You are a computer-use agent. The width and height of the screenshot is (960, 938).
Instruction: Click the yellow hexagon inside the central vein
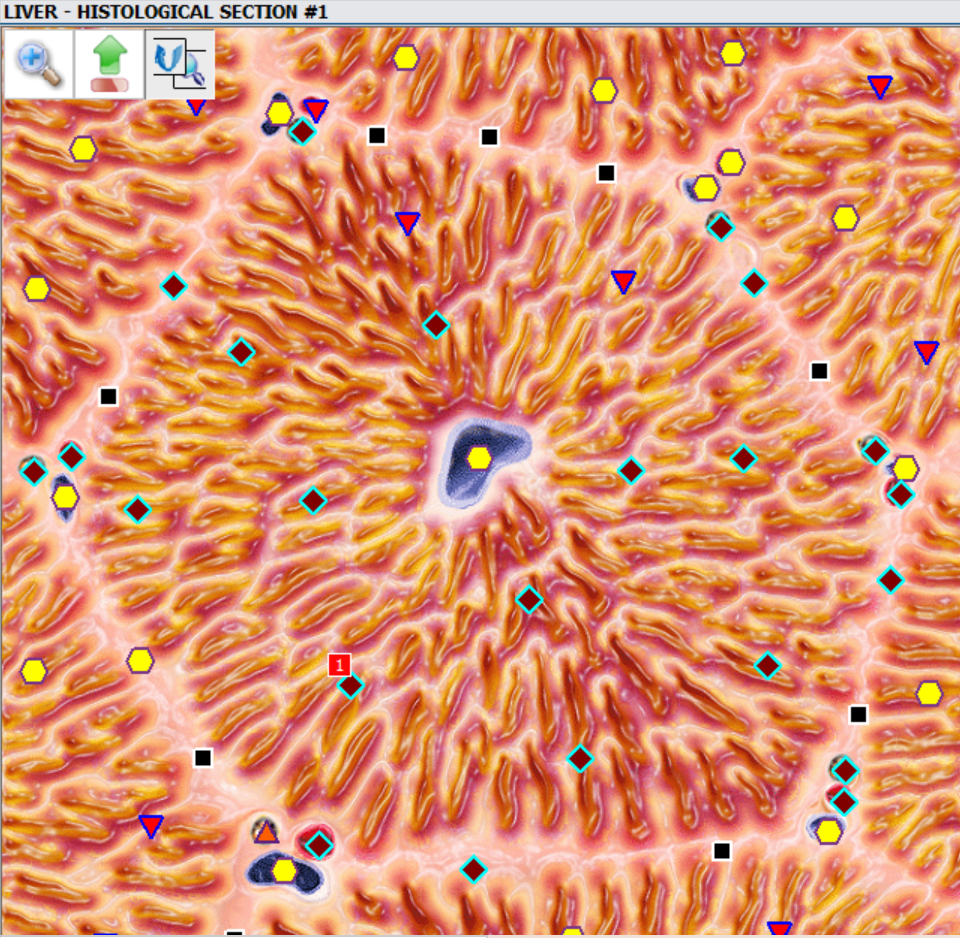click(x=479, y=458)
